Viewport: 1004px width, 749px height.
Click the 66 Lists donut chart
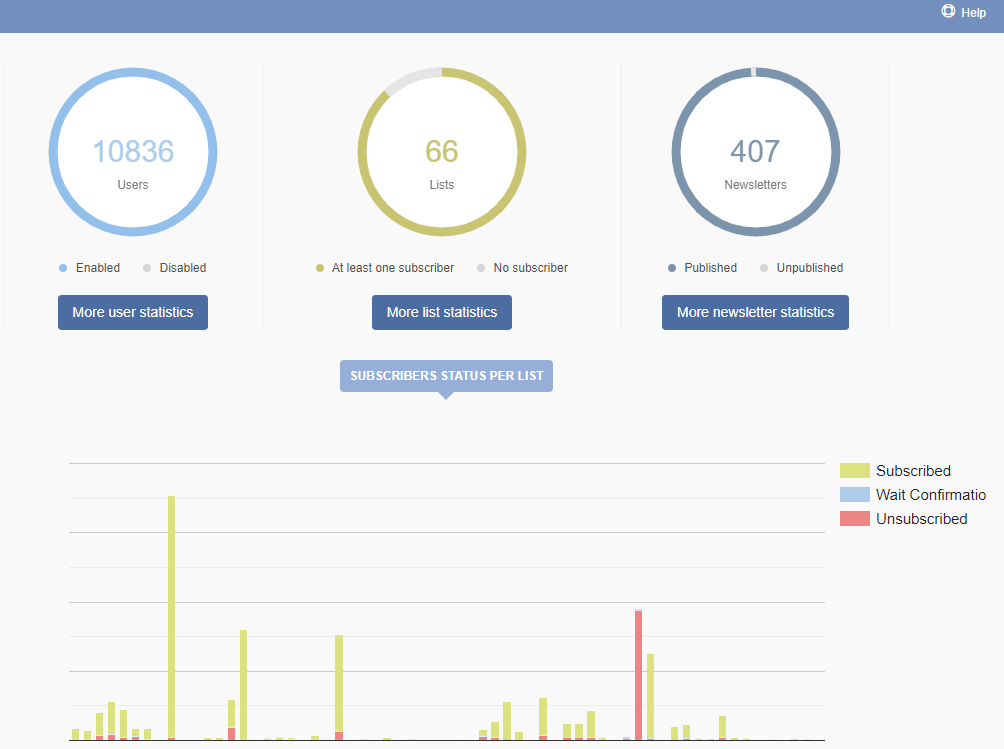(x=442, y=152)
